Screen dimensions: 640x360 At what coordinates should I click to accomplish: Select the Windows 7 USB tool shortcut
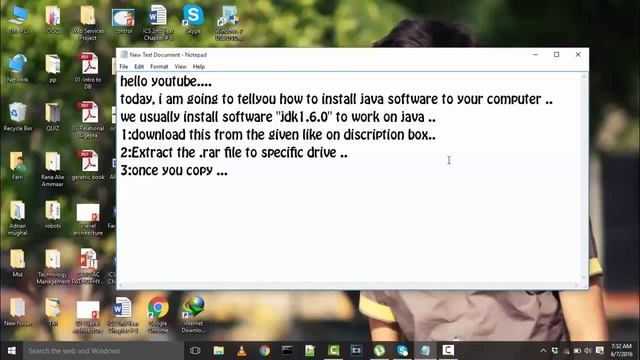click(229, 23)
